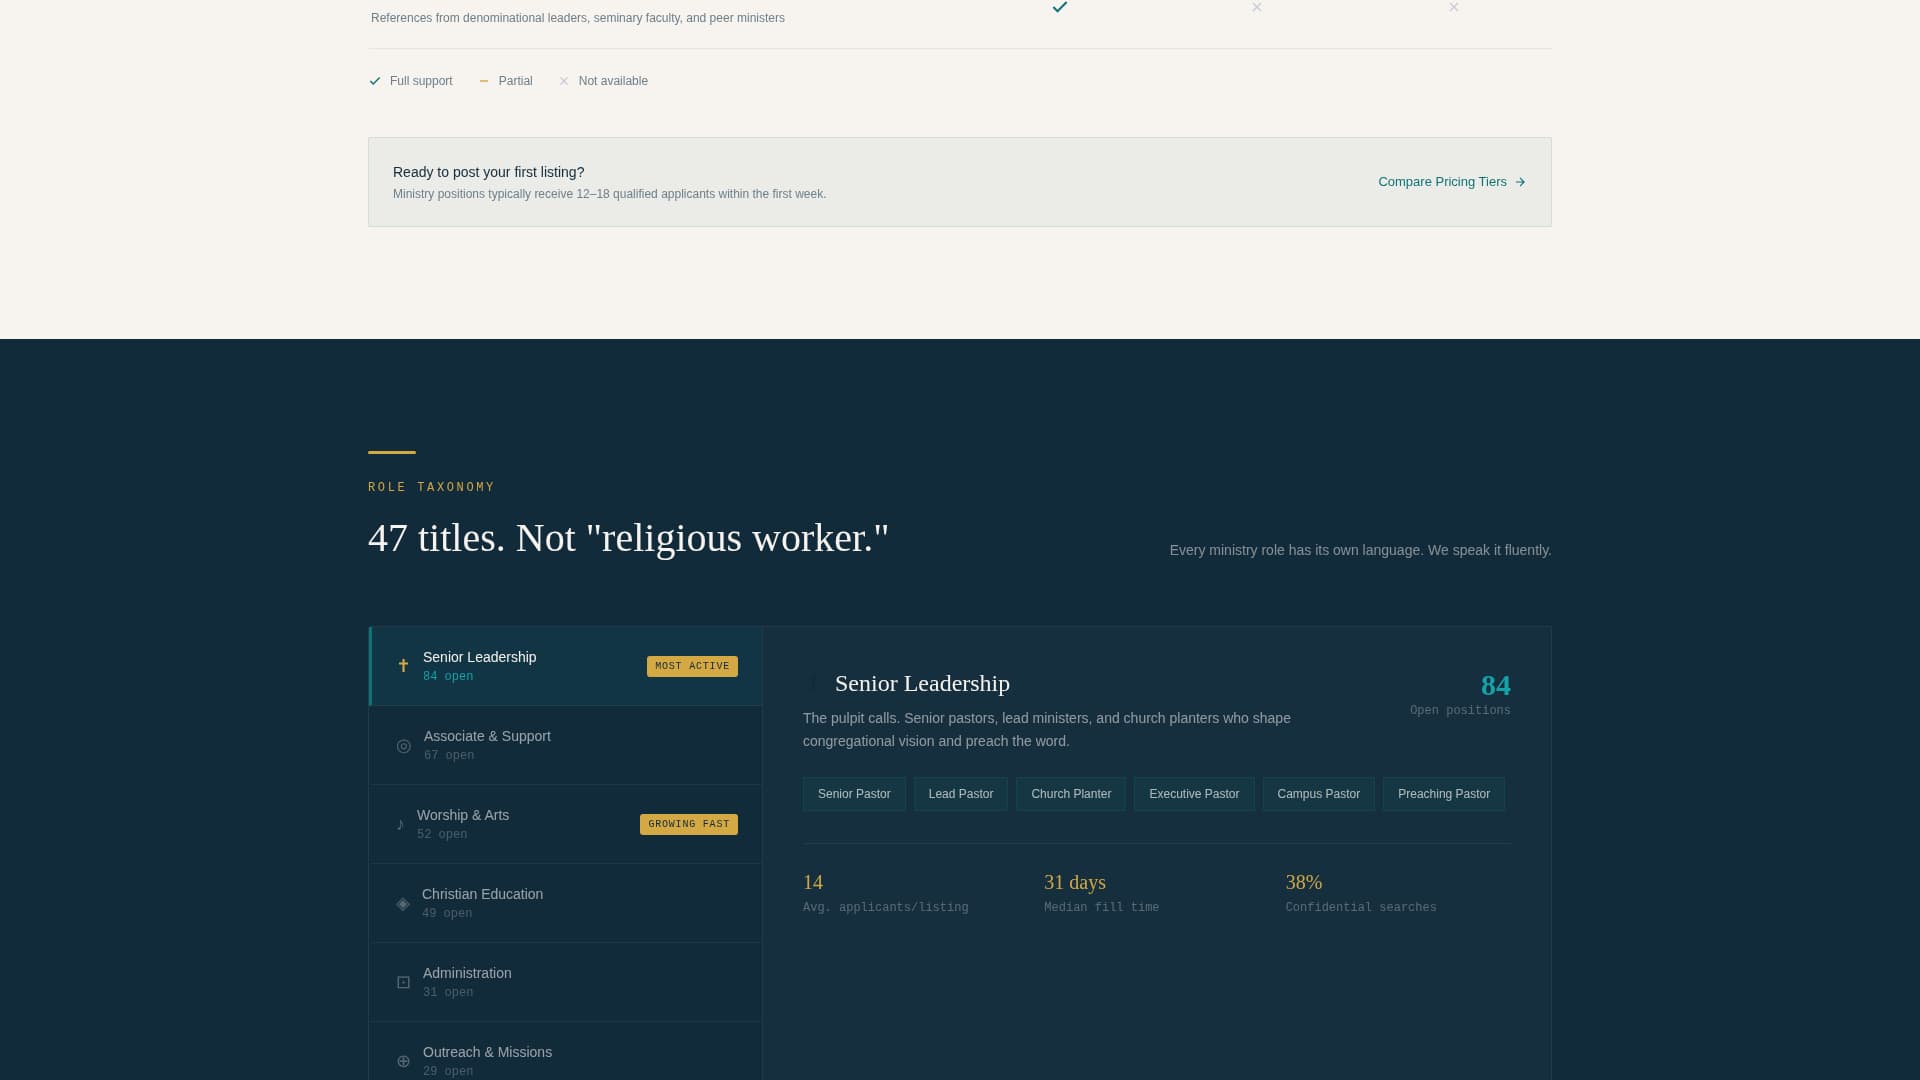Click the target icon beside Associate & Support
The height and width of the screenshot is (1080, 1920).
tap(404, 746)
